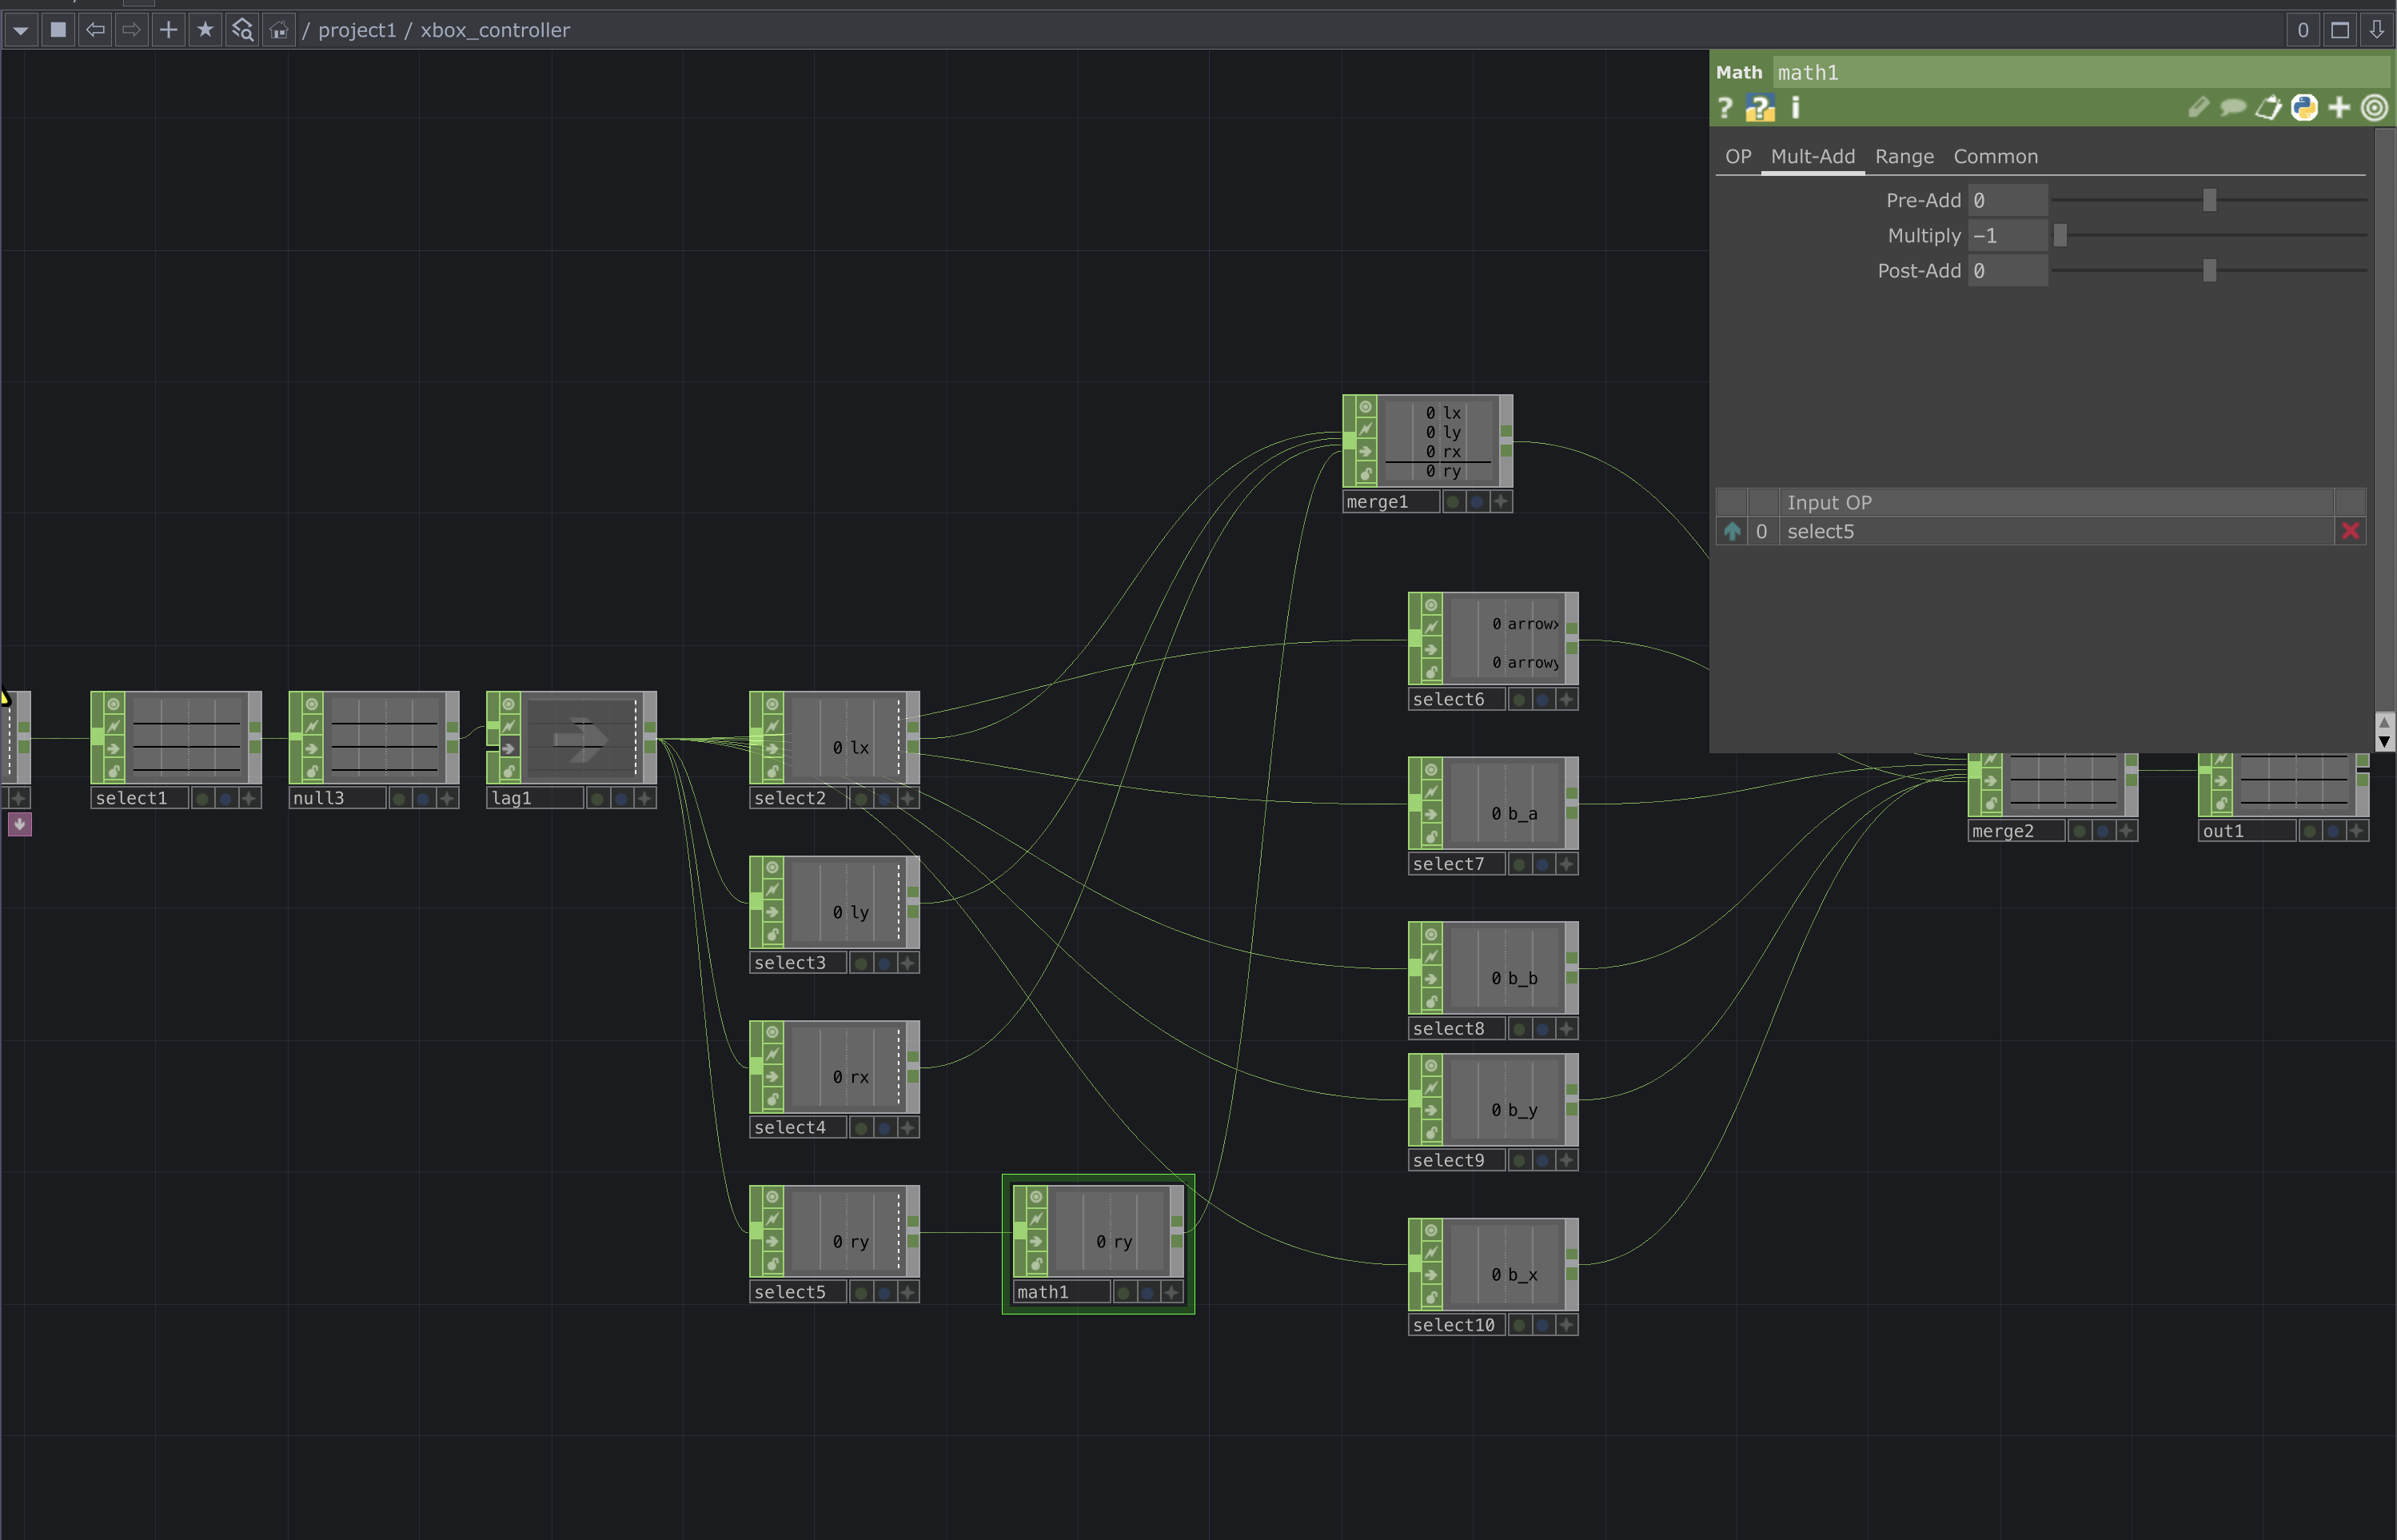Go back with the left arrow icon

pyautogui.click(x=95, y=30)
